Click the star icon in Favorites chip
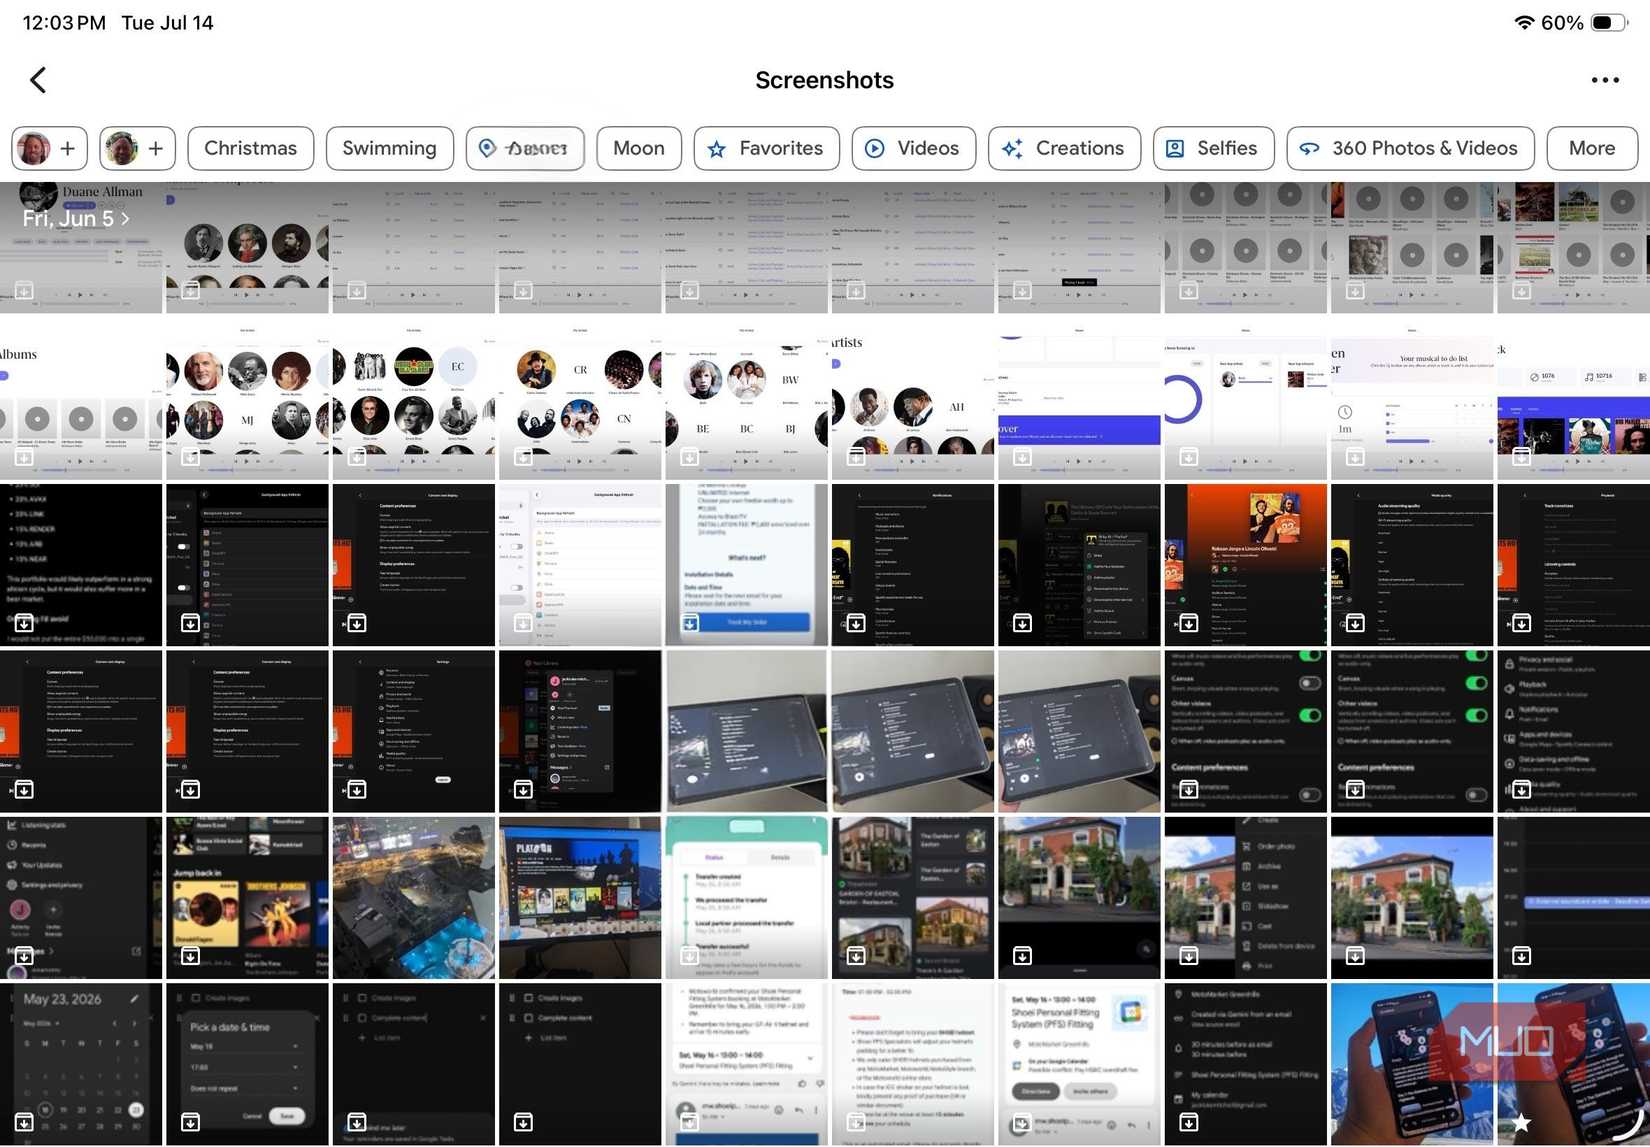1650x1147 pixels. click(x=717, y=149)
